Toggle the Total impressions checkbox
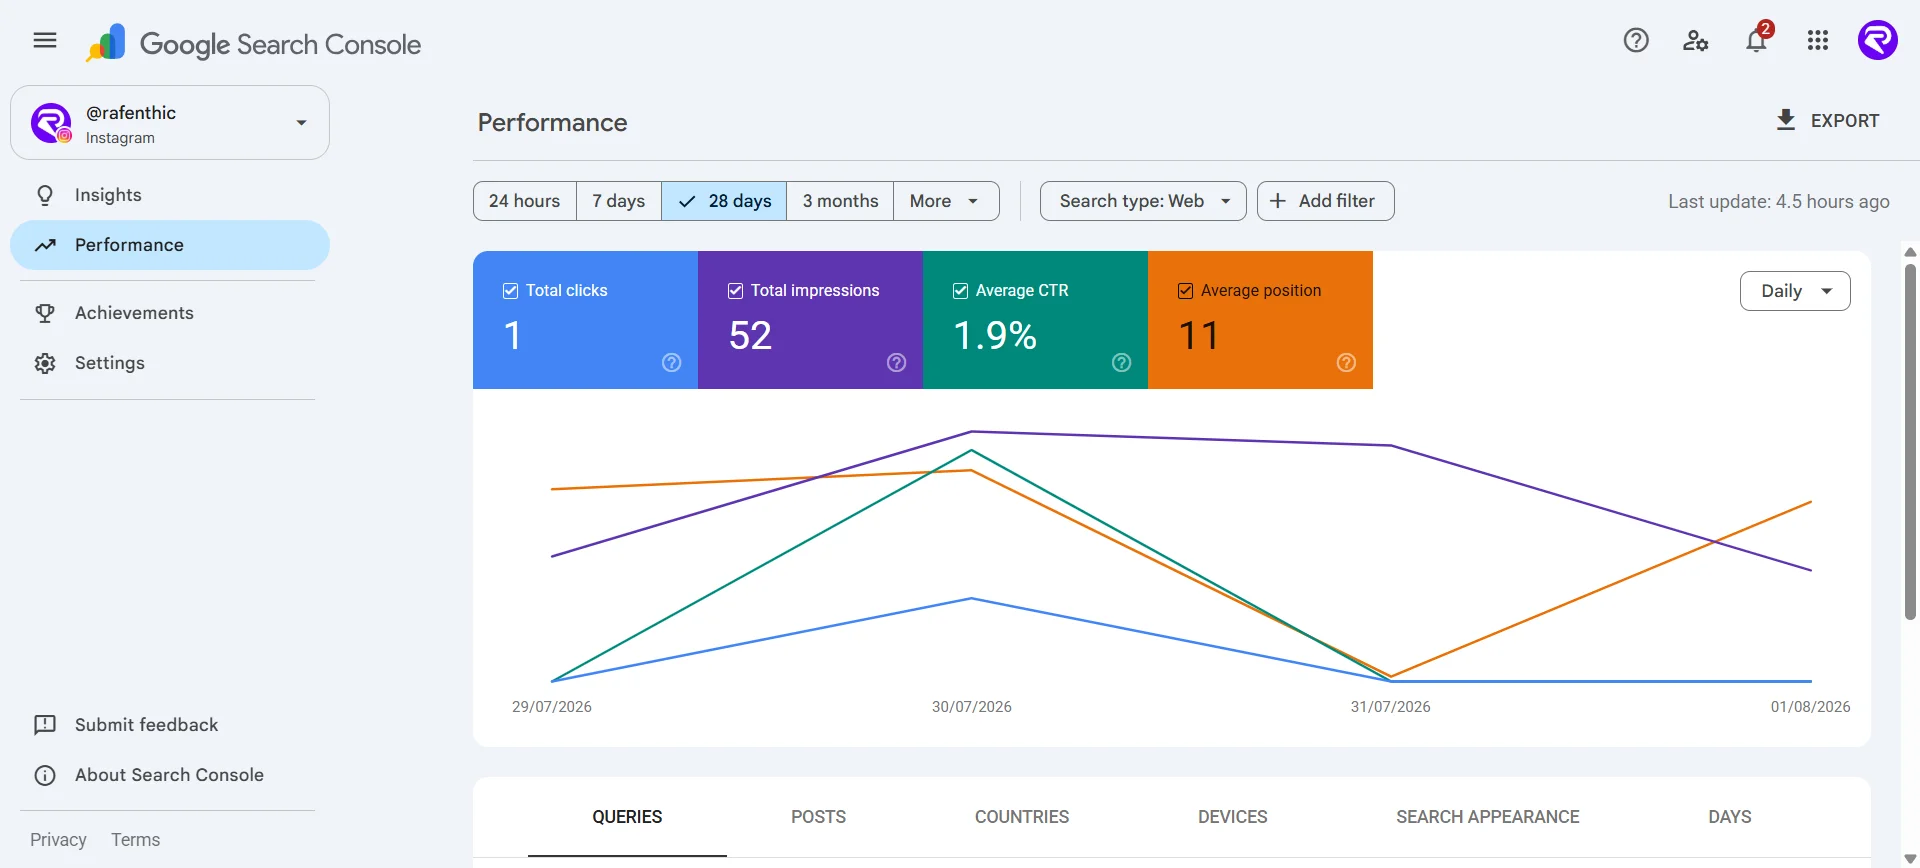 click(x=736, y=291)
